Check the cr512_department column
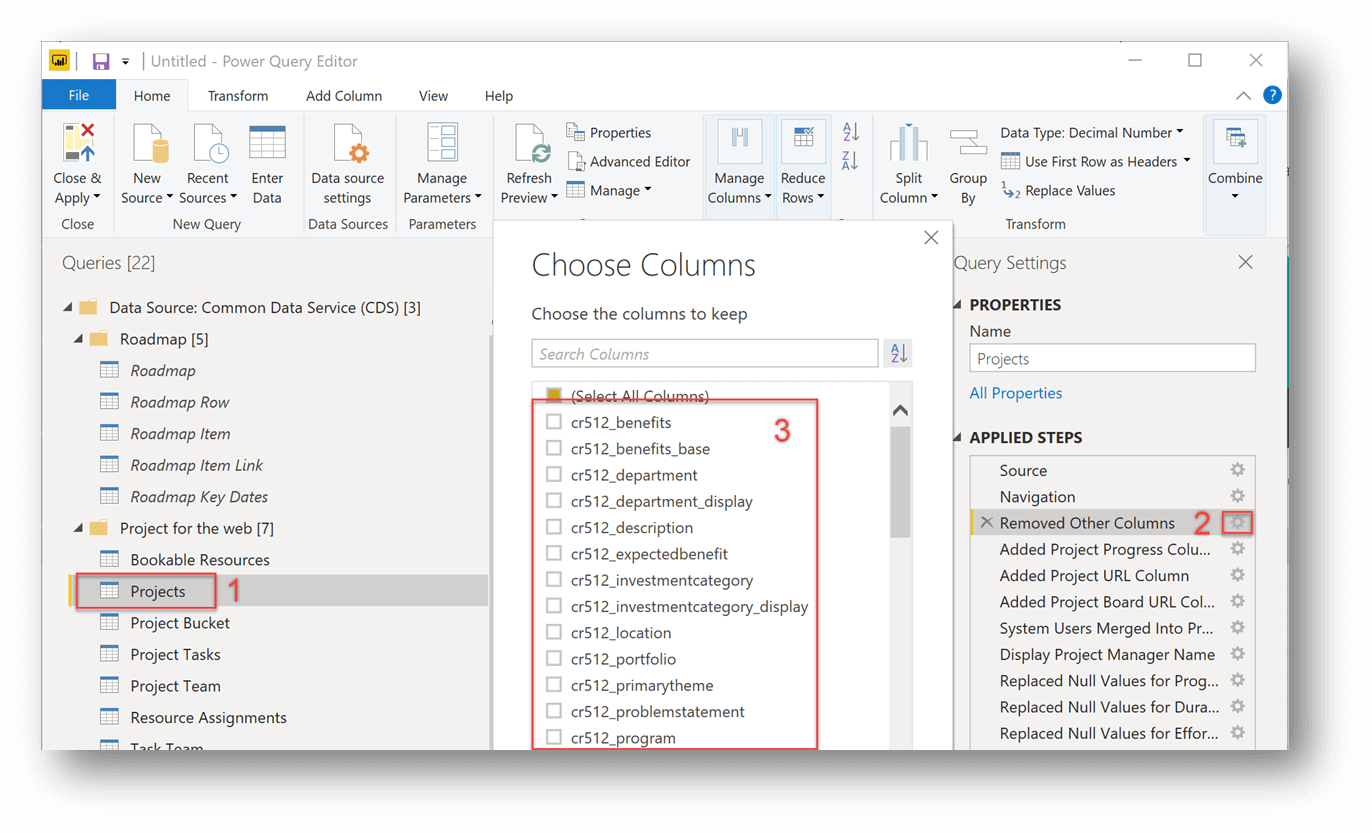1372x833 pixels. [554, 474]
